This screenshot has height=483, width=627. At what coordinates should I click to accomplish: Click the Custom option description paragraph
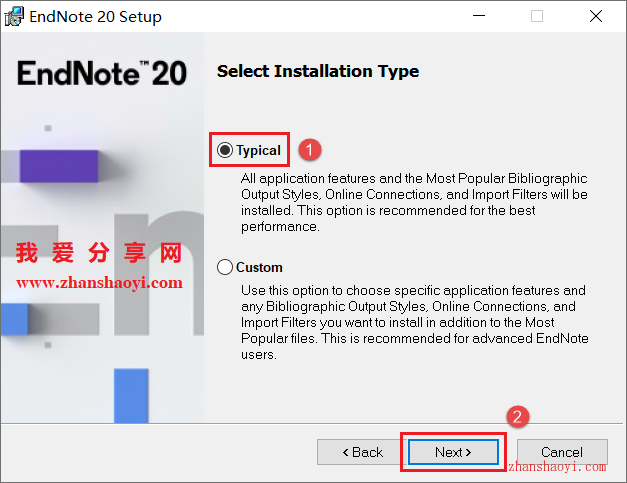415,322
